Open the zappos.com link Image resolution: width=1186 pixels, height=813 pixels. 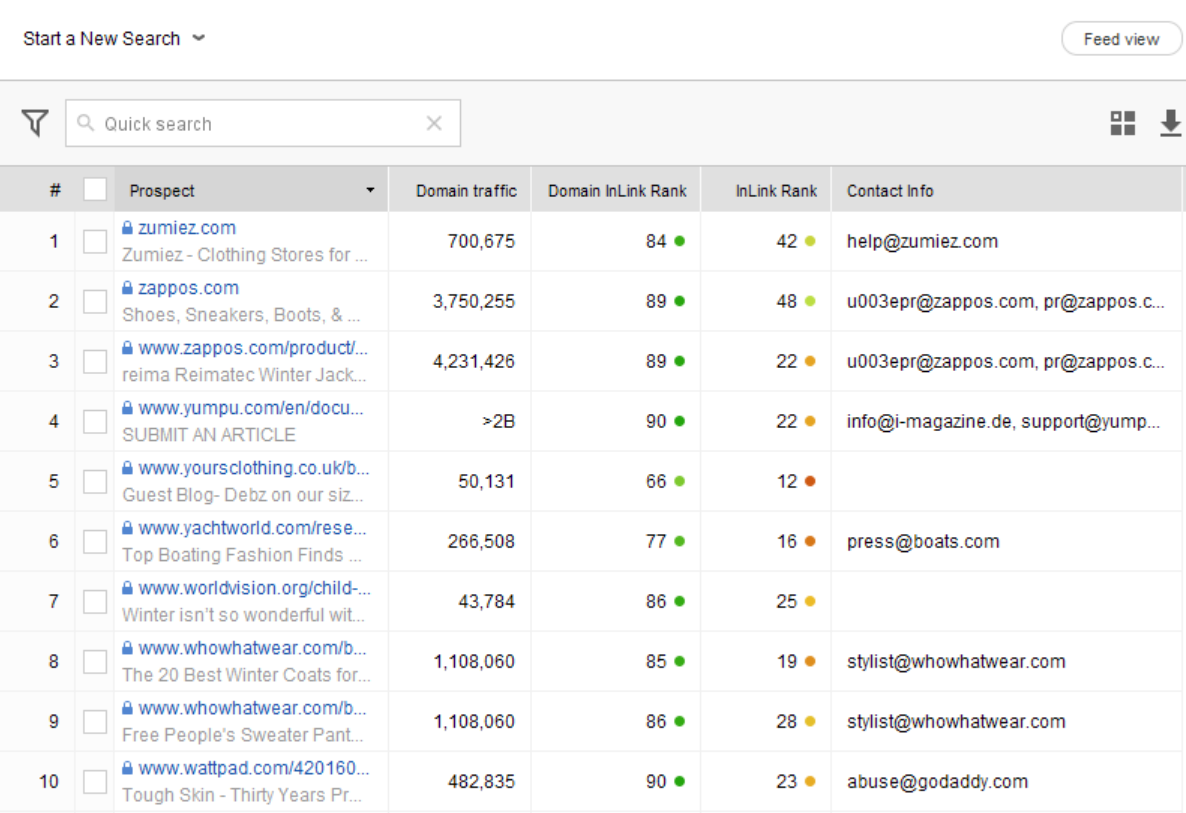tap(188, 288)
